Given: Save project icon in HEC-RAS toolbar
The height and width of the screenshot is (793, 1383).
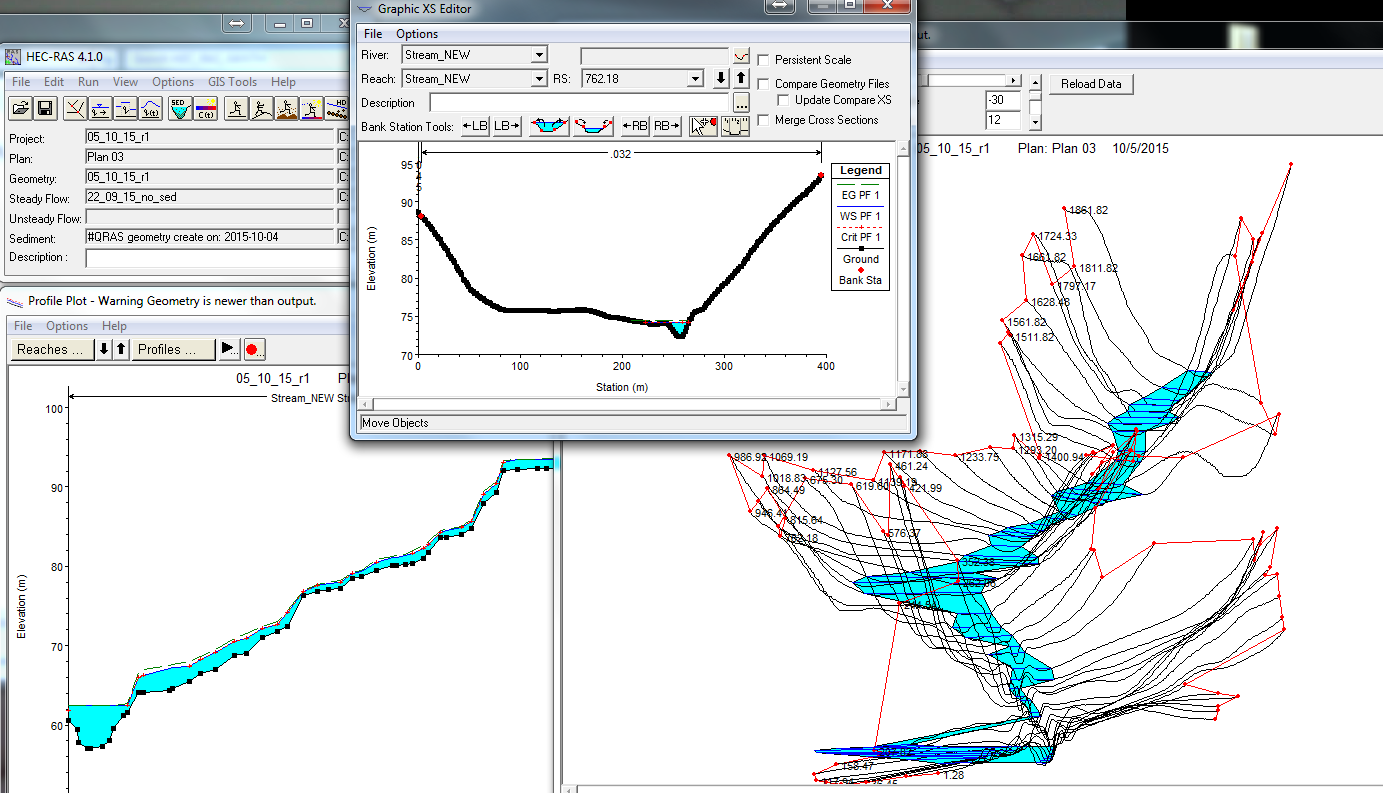Looking at the screenshot, I should pyautogui.click(x=45, y=108).
